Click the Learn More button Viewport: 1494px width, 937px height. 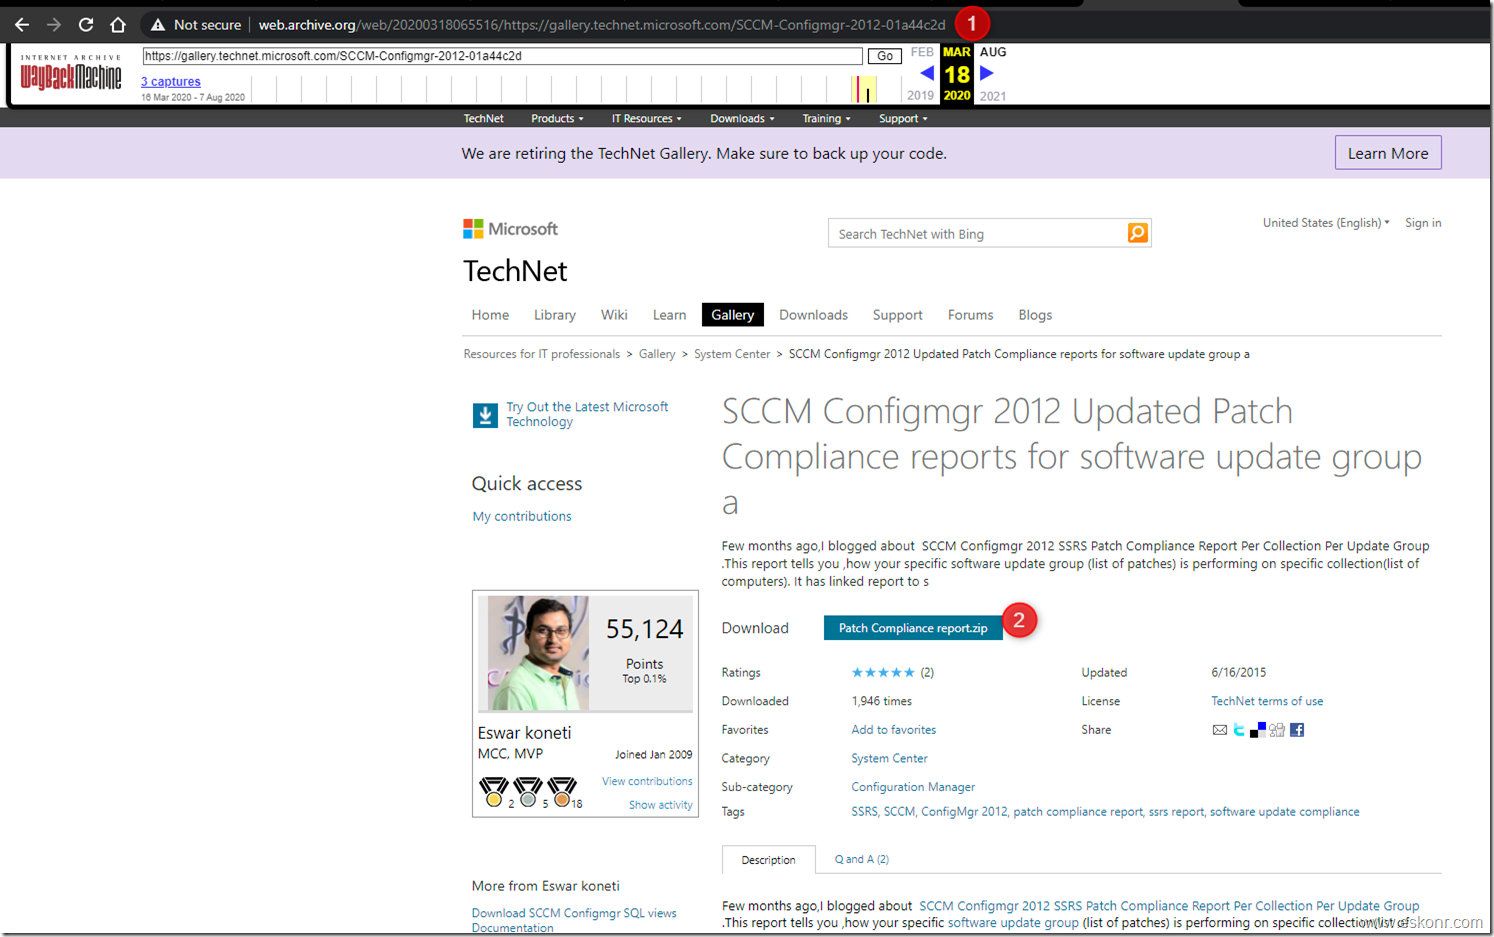pos(1388,152)
